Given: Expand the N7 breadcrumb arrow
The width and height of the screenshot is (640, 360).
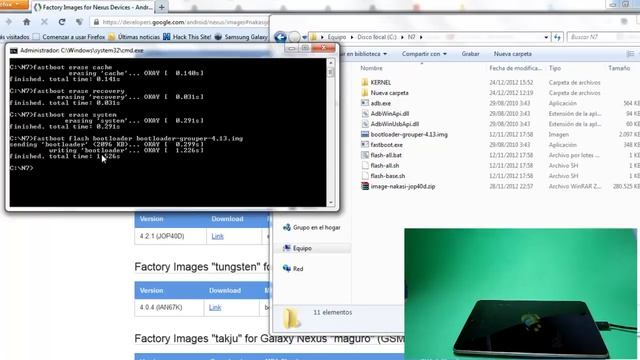Looking at the screenshot, I should (x=421, y=37).
